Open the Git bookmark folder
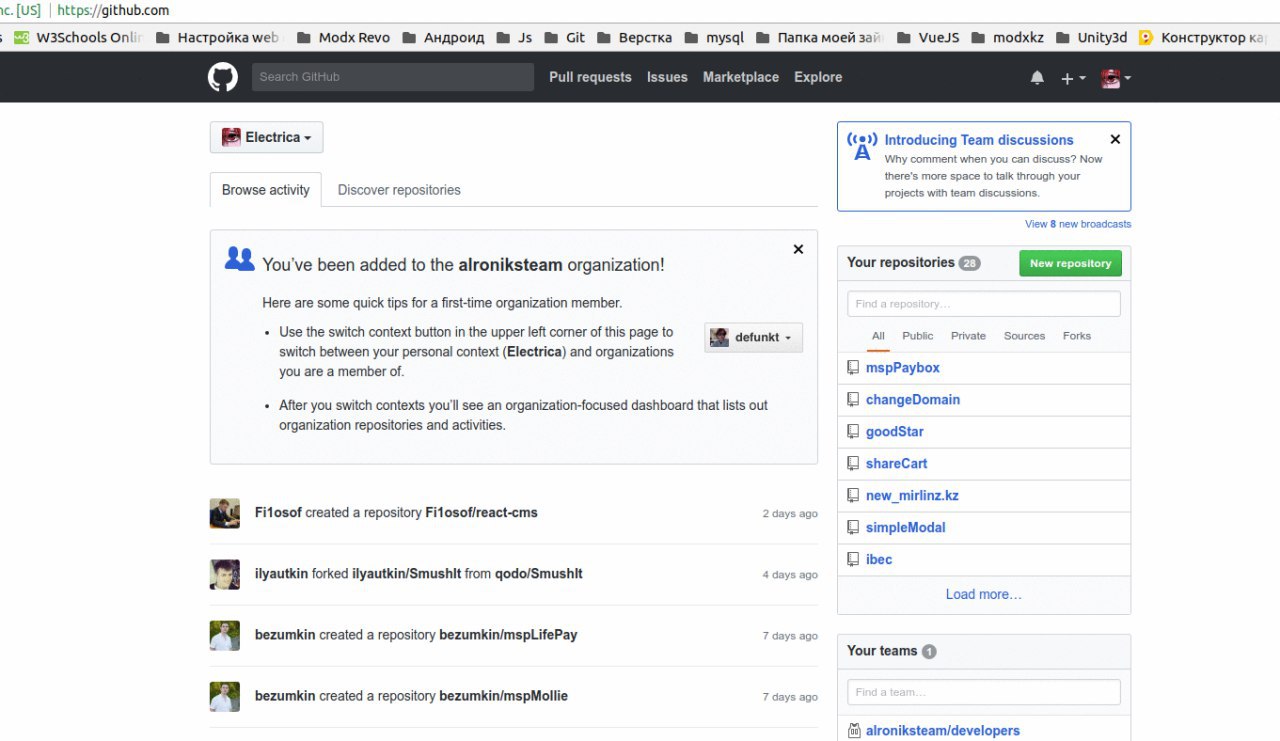 564,38
